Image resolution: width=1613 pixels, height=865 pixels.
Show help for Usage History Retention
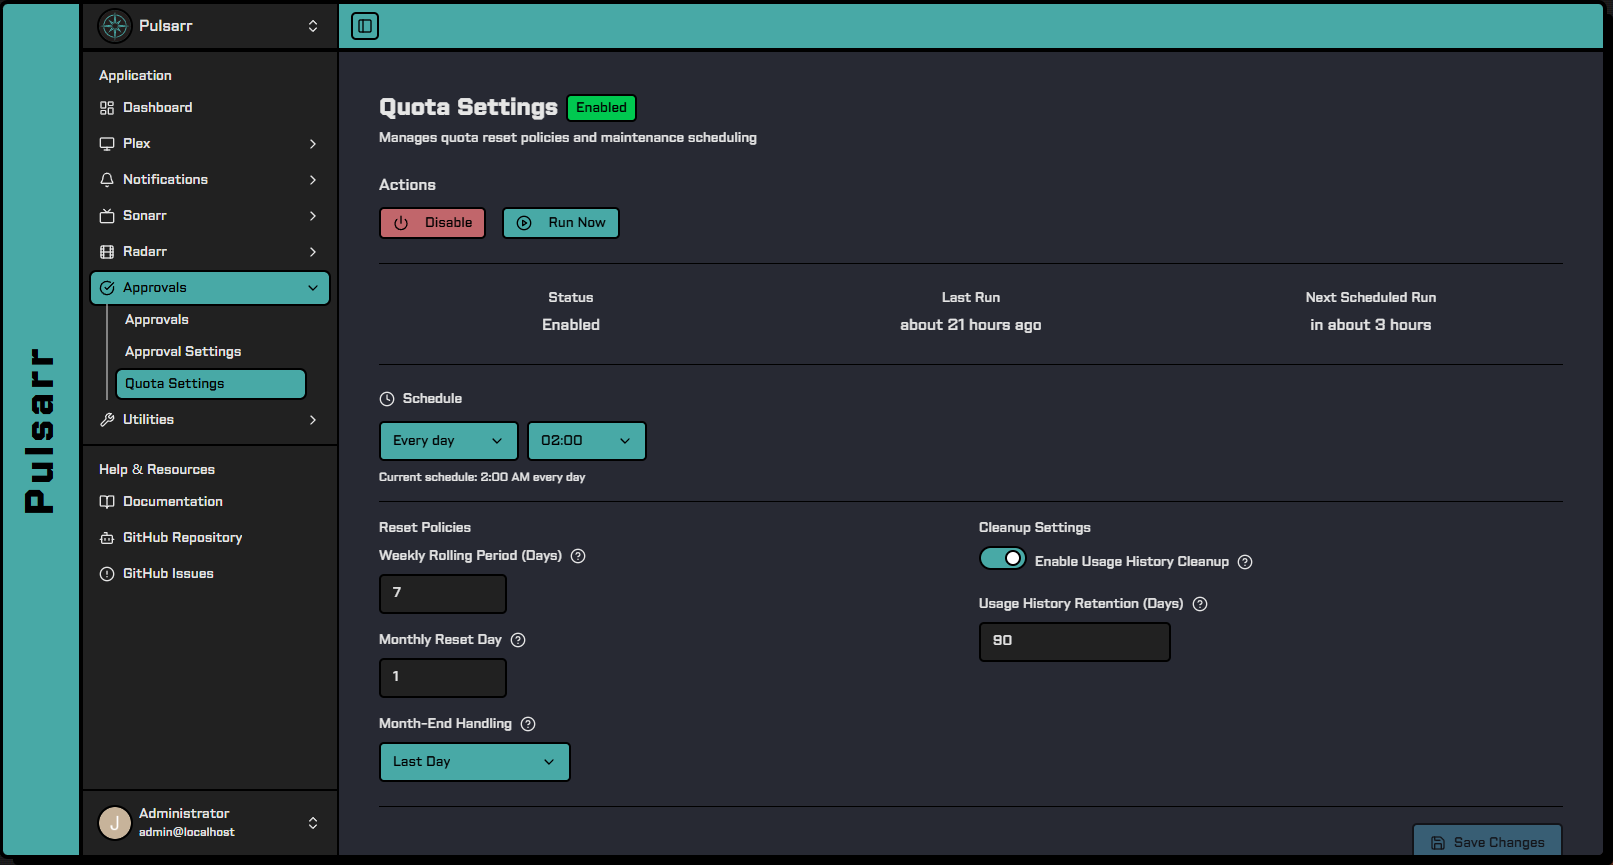click(x=1200, y=604)
